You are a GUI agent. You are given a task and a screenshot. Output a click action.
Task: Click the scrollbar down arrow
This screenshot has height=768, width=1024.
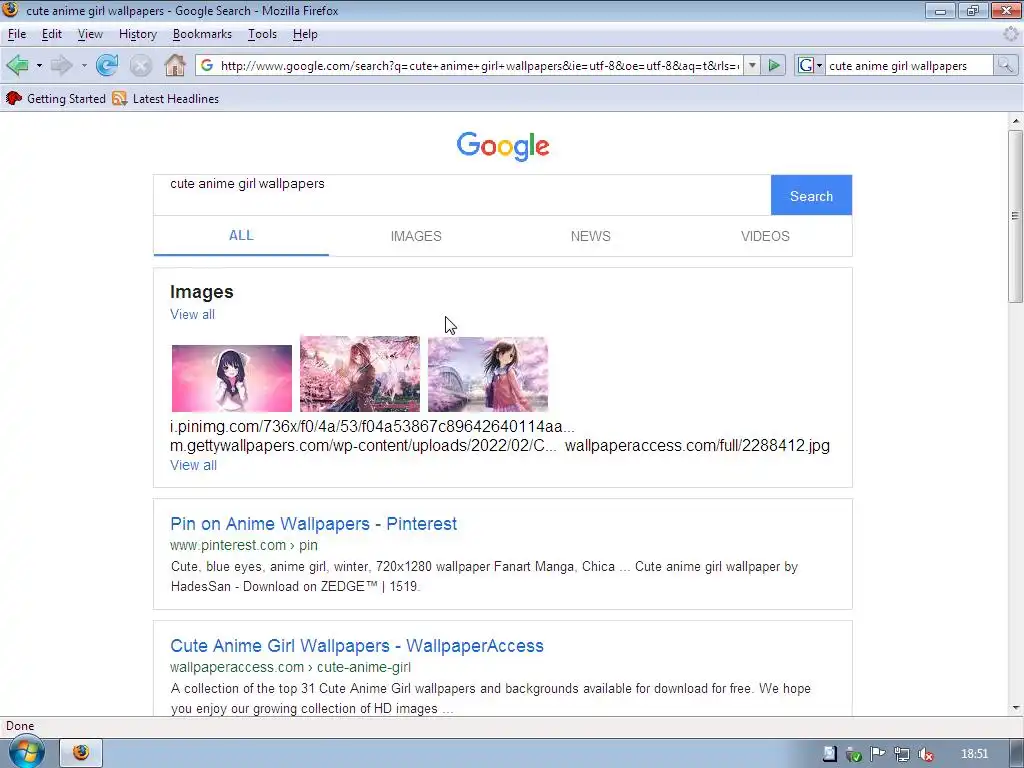pos(1015,708)
